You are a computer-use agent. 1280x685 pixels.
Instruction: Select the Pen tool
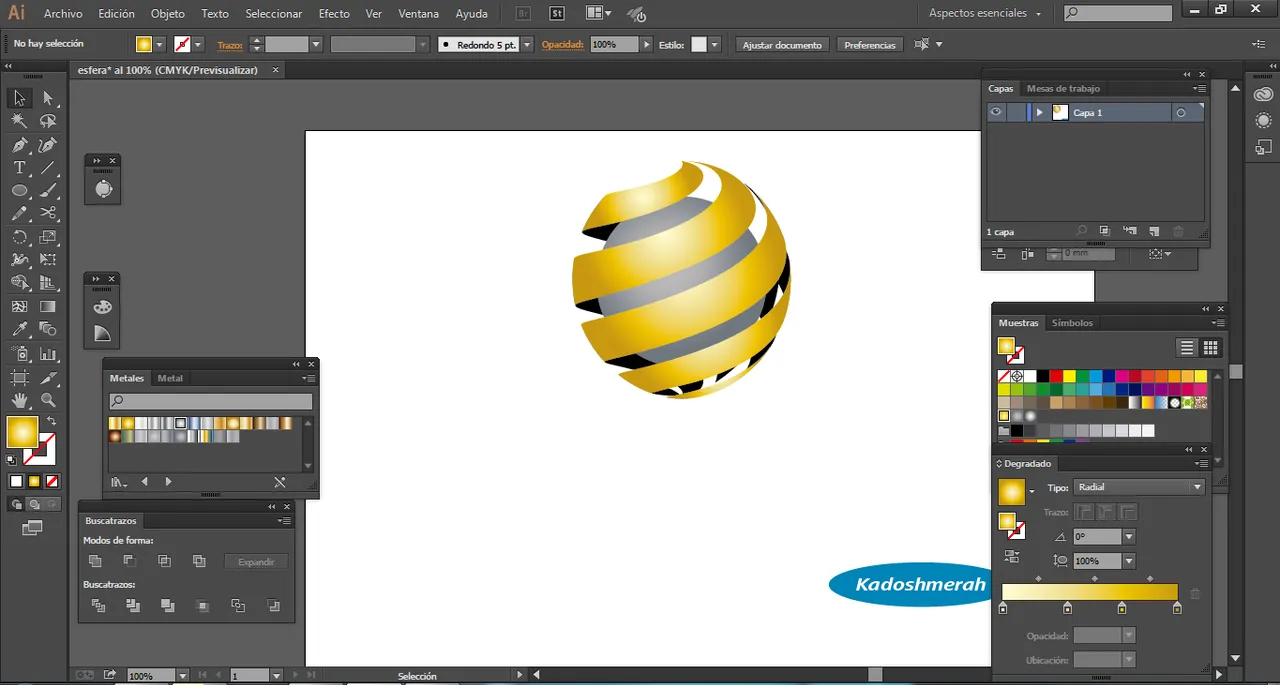[19, 145]
